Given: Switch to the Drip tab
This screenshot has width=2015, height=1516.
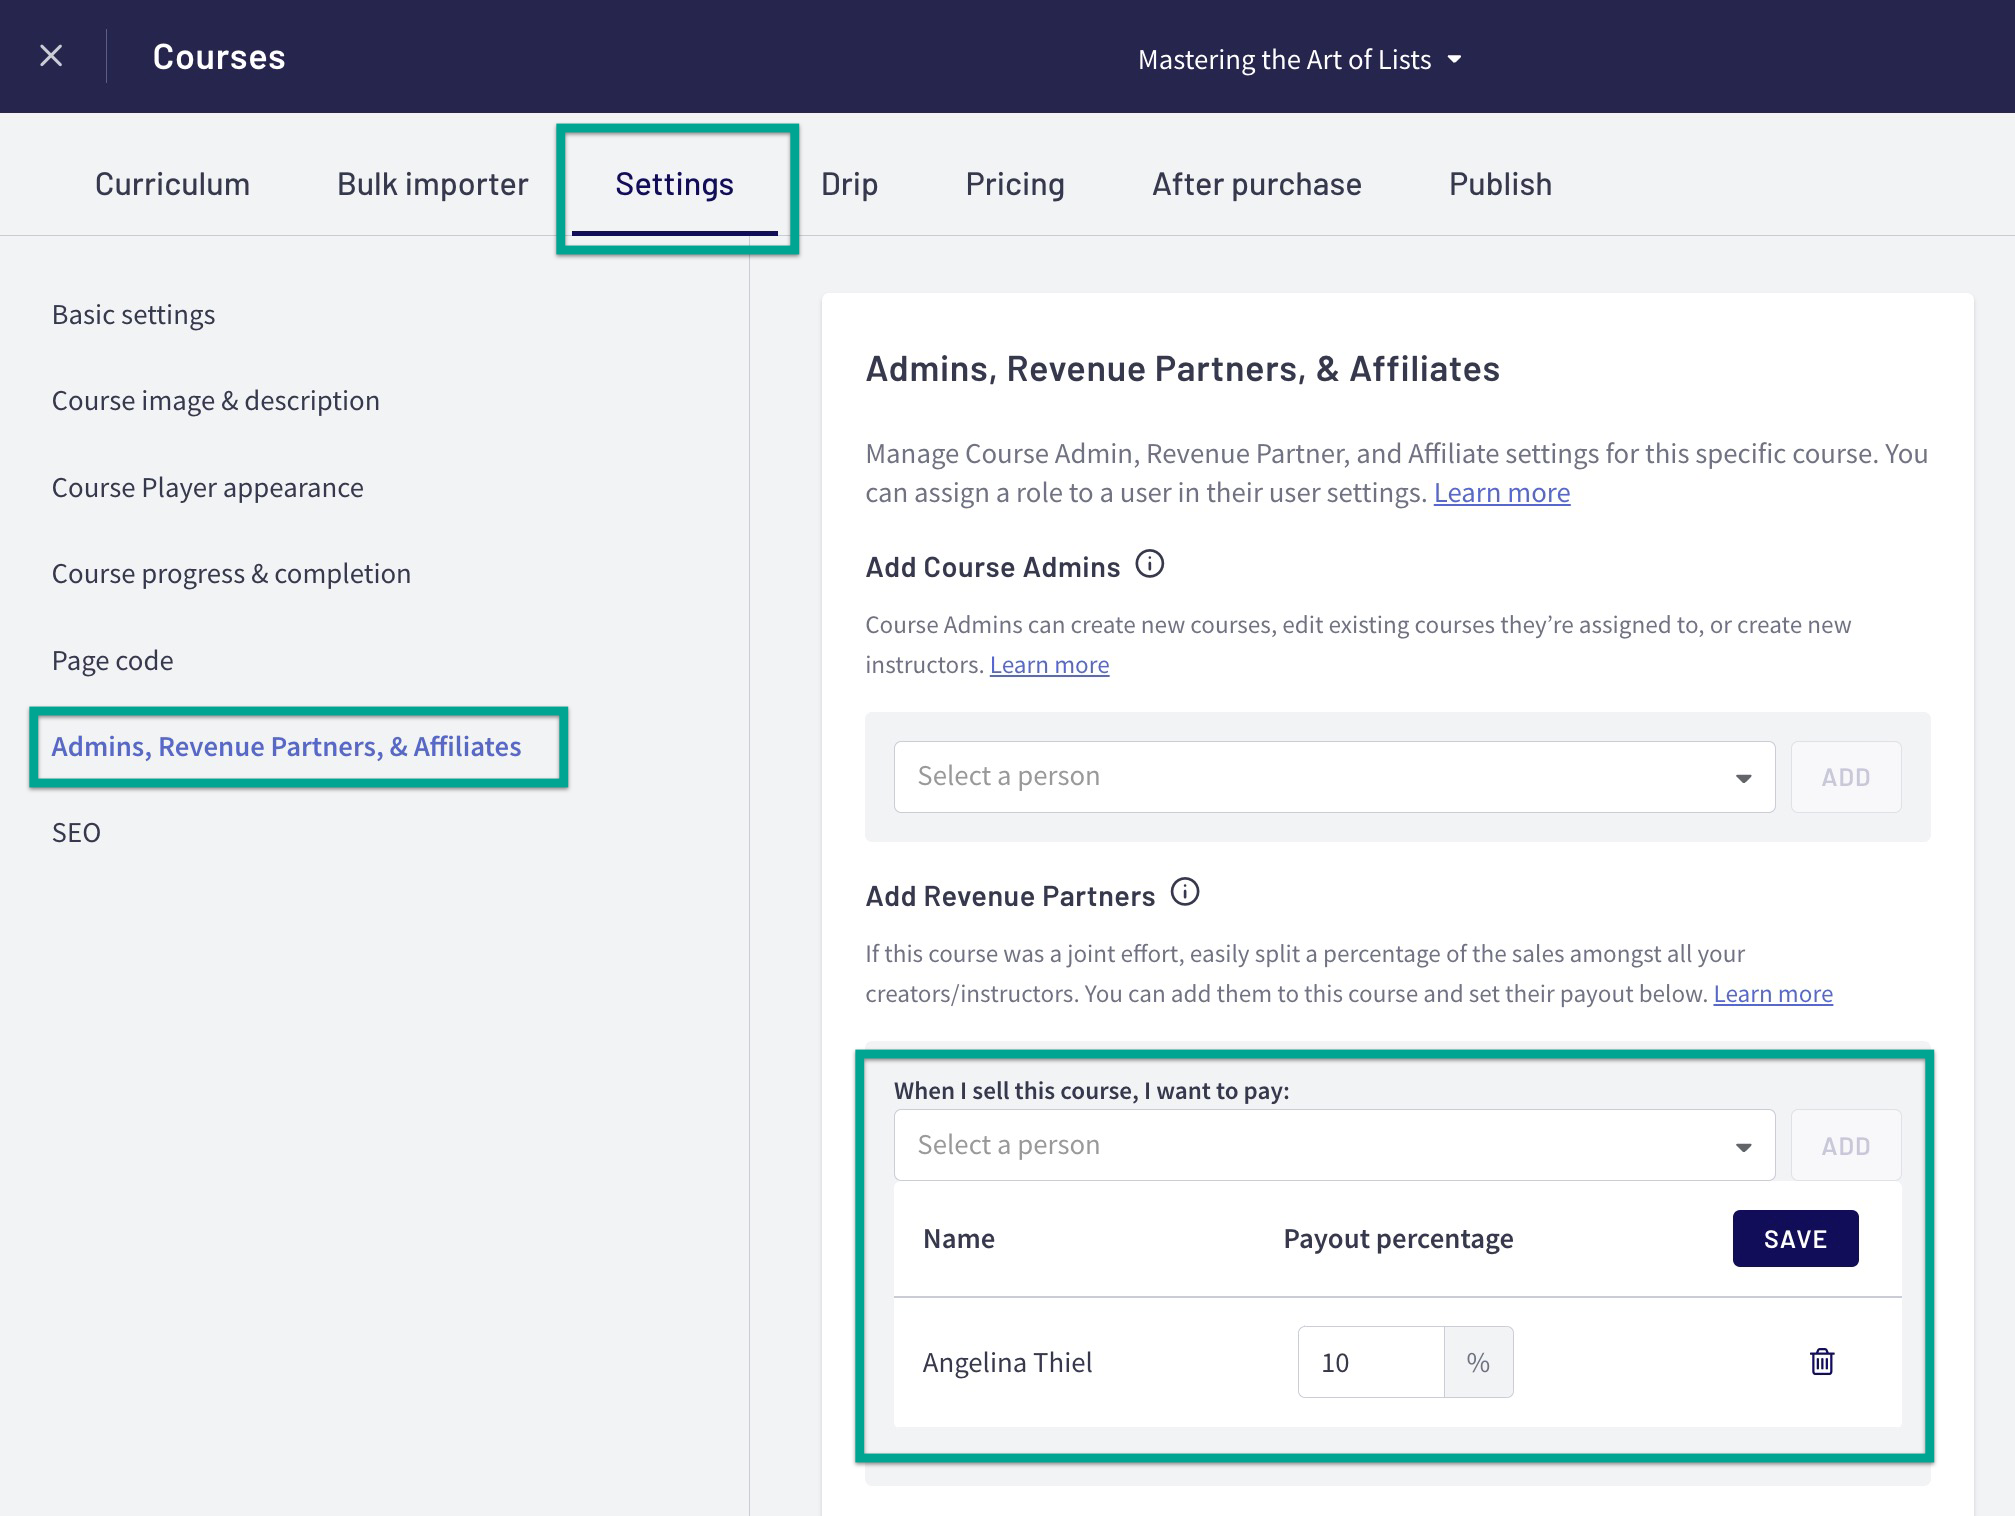Looking at the screenshot, I should (849, 183).
